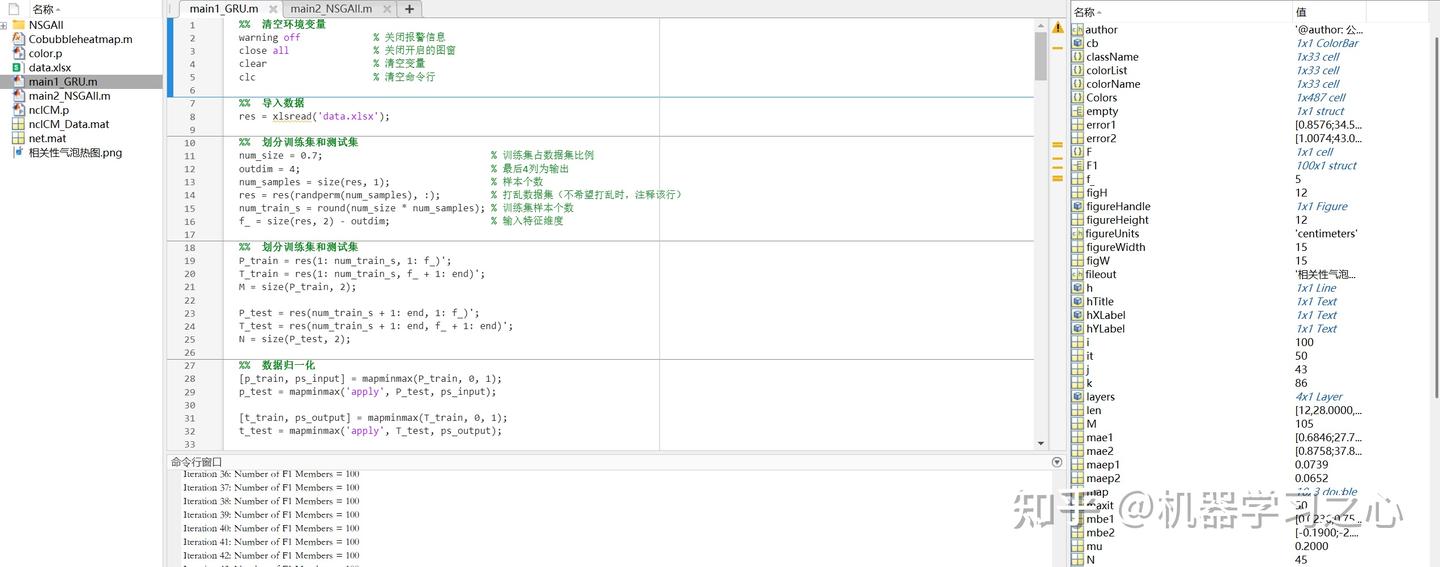This screenshot has width=1440, height=567.
Task: Open the command window actions dropdown arrow
Action: (x=1057, y=462)
